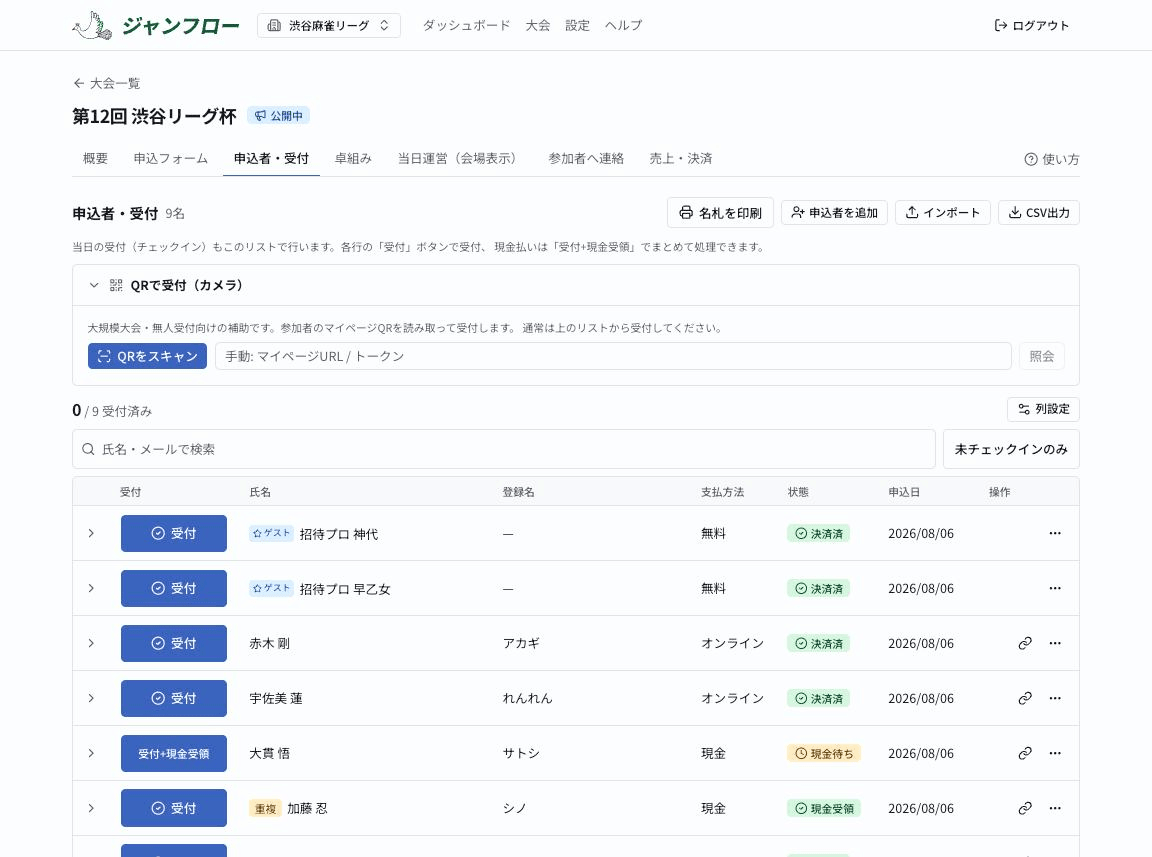
Task: Click the 公開中 status badge
Action: (278, 115)
